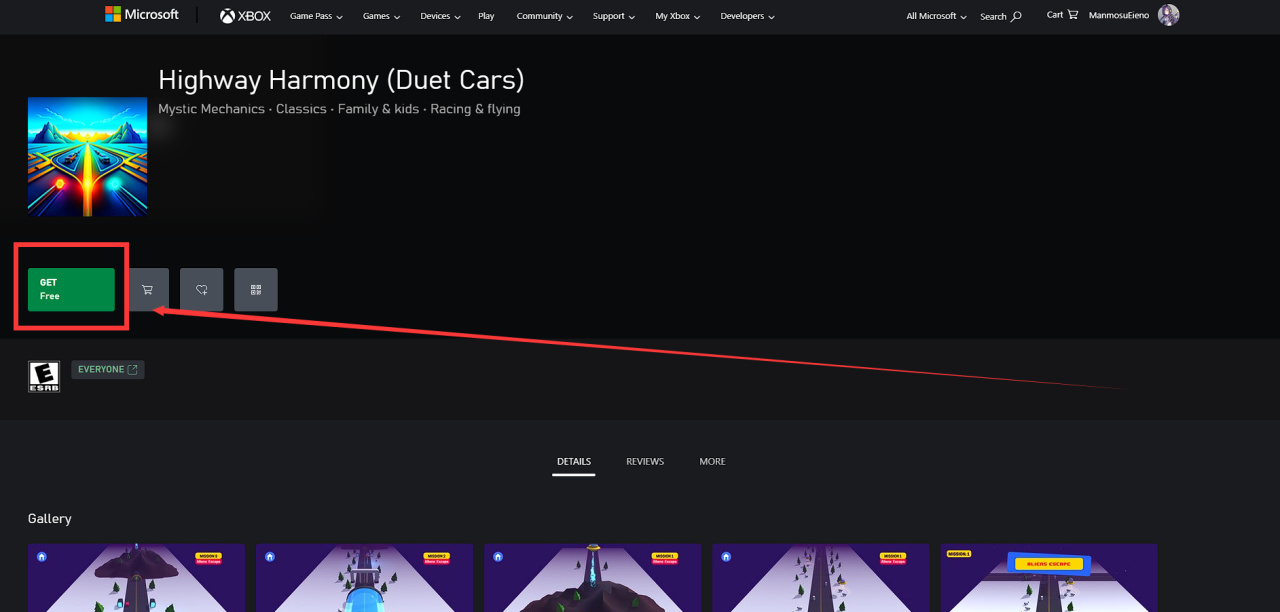The width and height of the screenshot is (1280, 612).
Task: Open the first gallery screenshot thumbnail
Action: coord(136,578)
